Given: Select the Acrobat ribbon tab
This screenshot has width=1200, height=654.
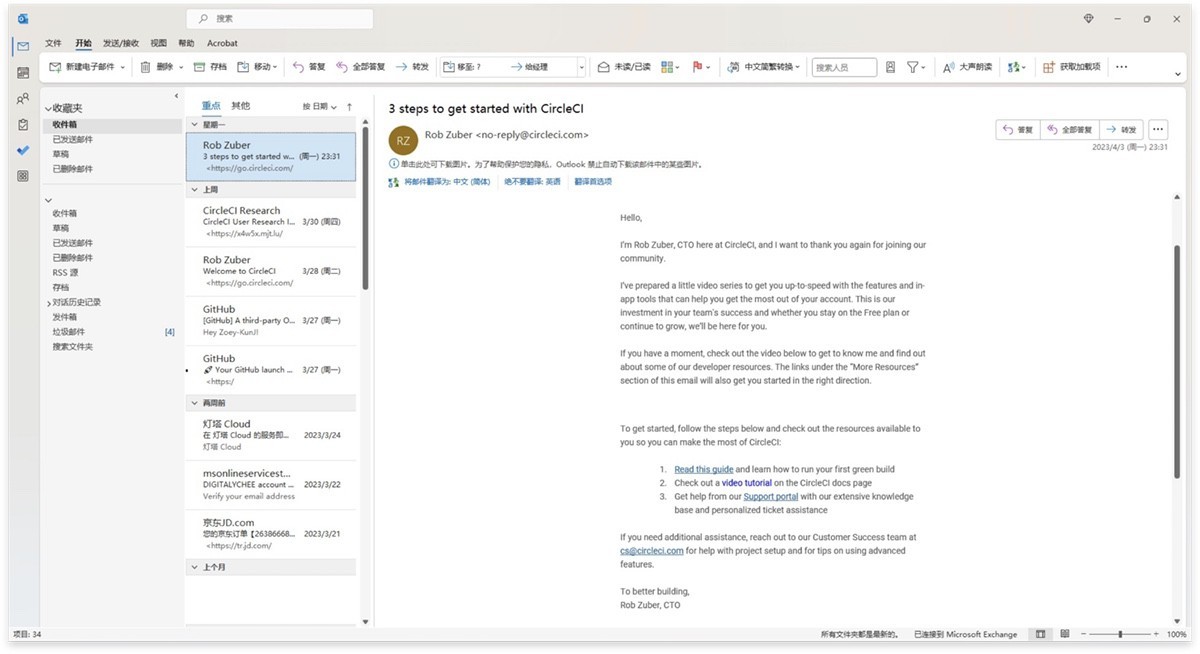Looking at the screenshot, I should tap(222, 43).
